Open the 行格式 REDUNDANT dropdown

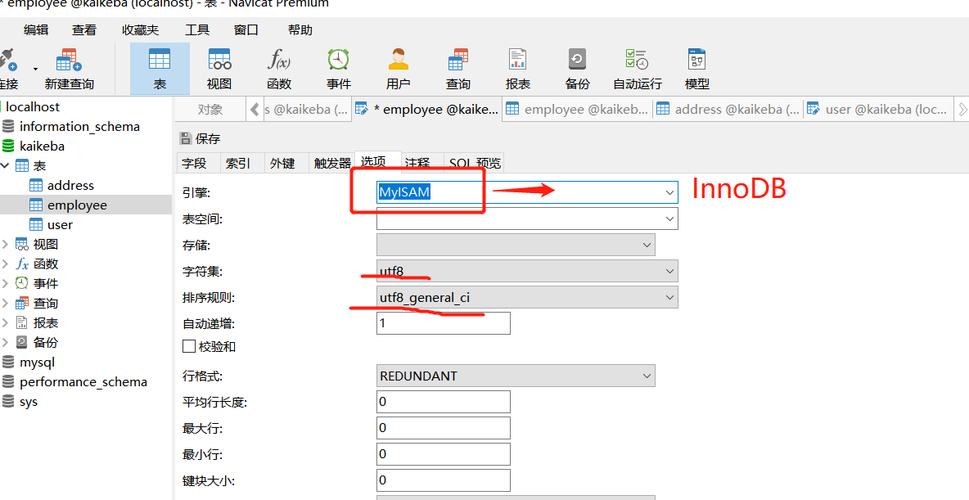point(647,375)
